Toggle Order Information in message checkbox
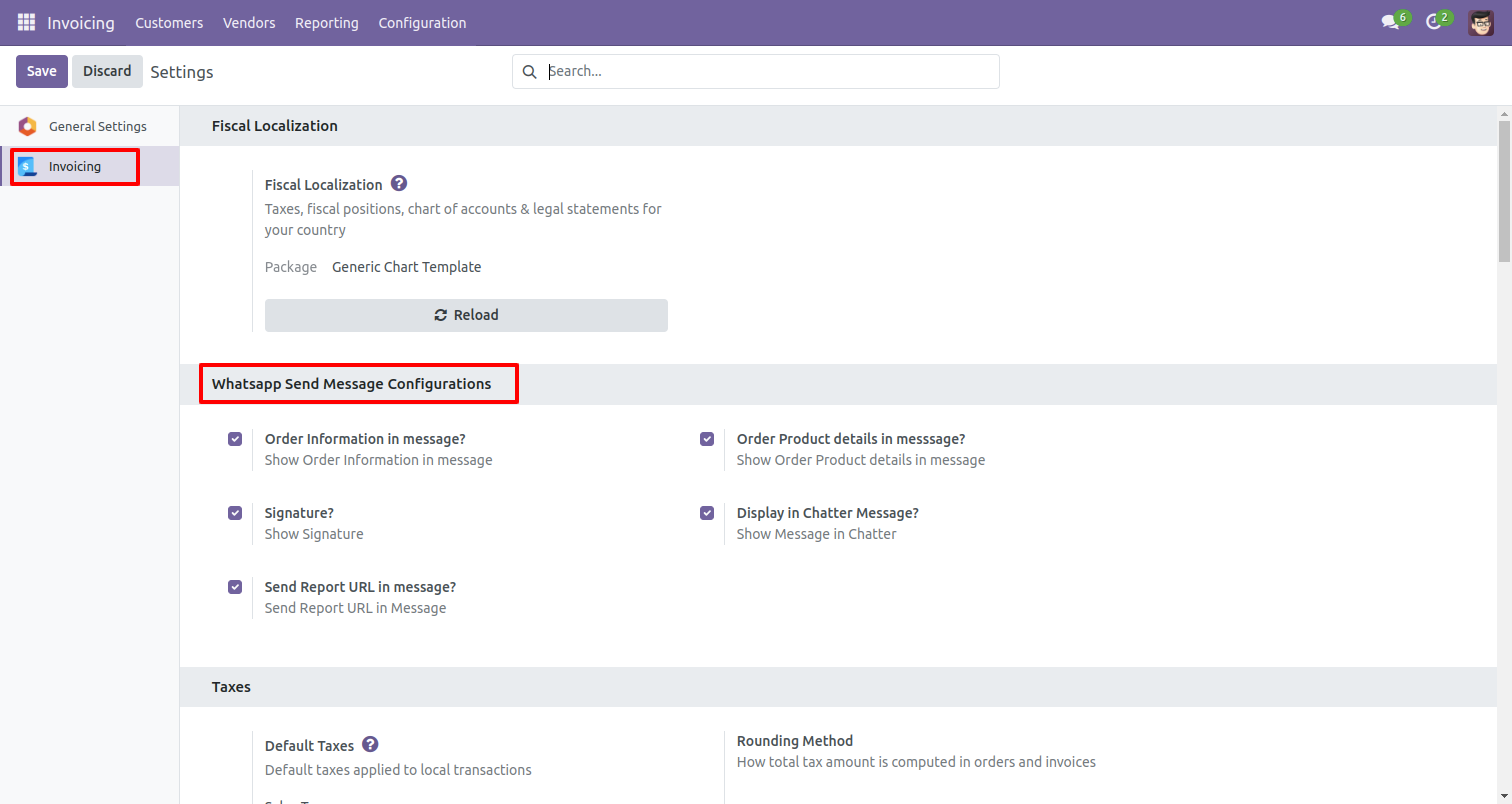The height and width of the screenshot is (804, 1512). [235, 438]
